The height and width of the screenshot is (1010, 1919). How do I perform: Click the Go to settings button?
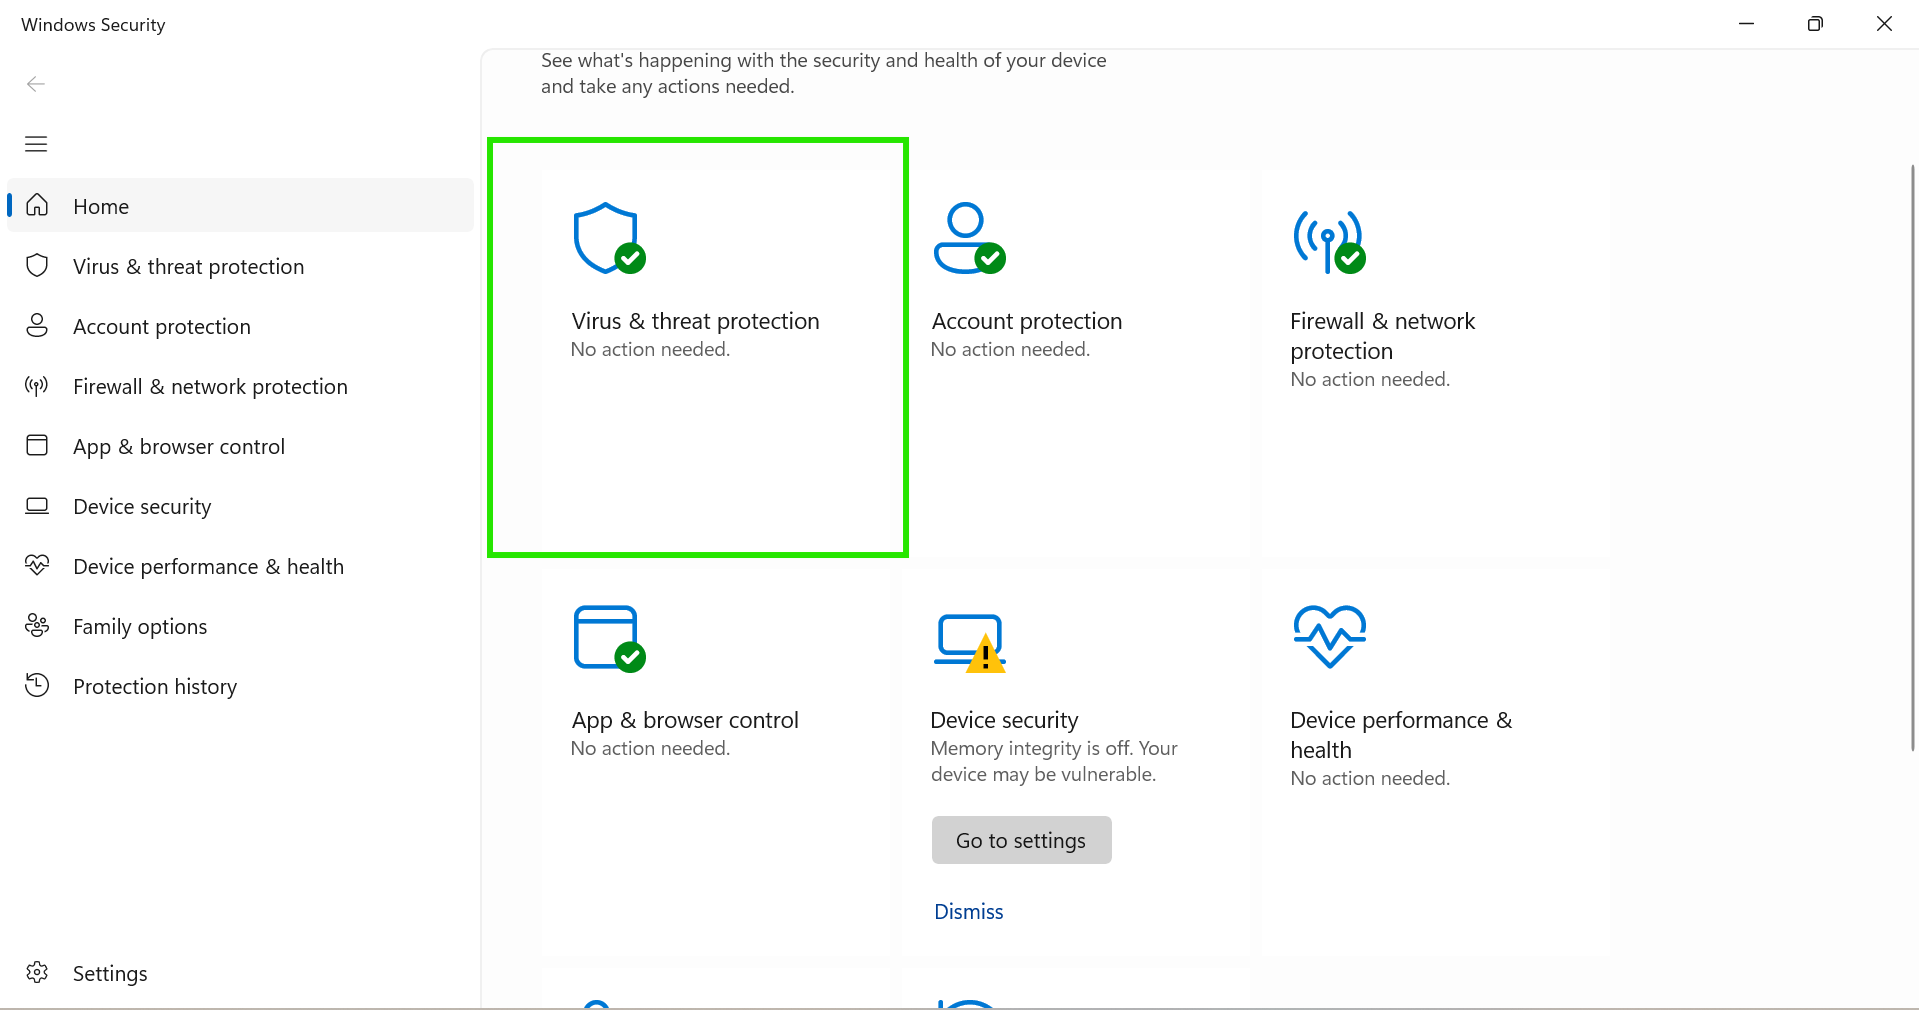1021,840
